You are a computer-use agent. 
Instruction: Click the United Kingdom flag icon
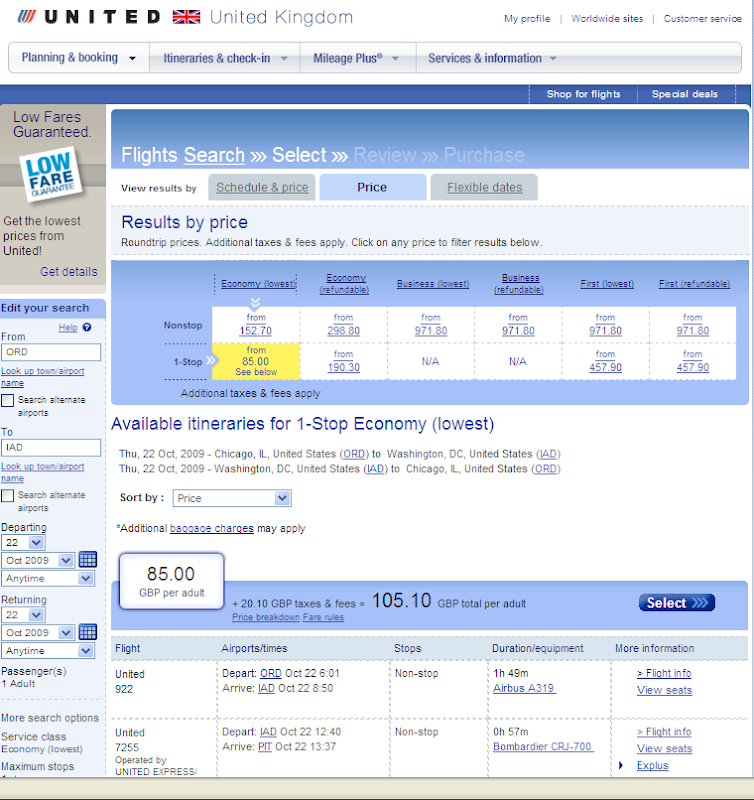186,17
